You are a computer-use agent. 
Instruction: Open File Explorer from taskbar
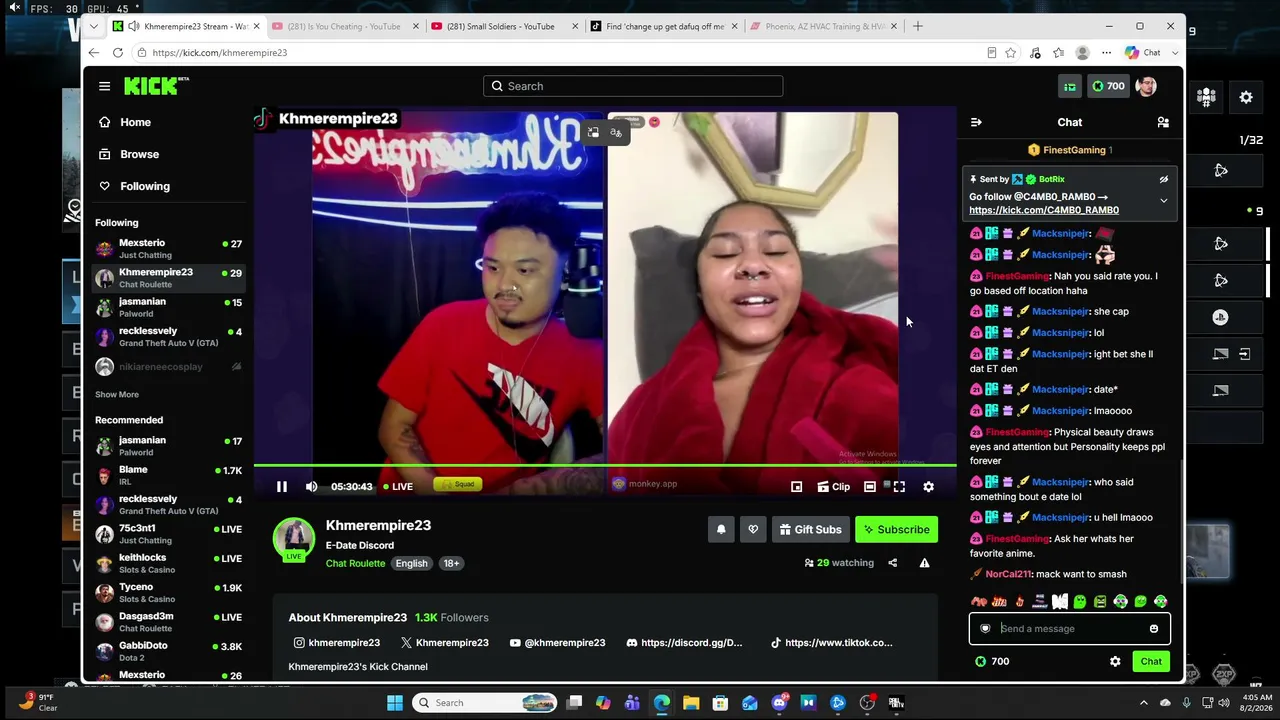pyautogui.click(x=691, y=703)
